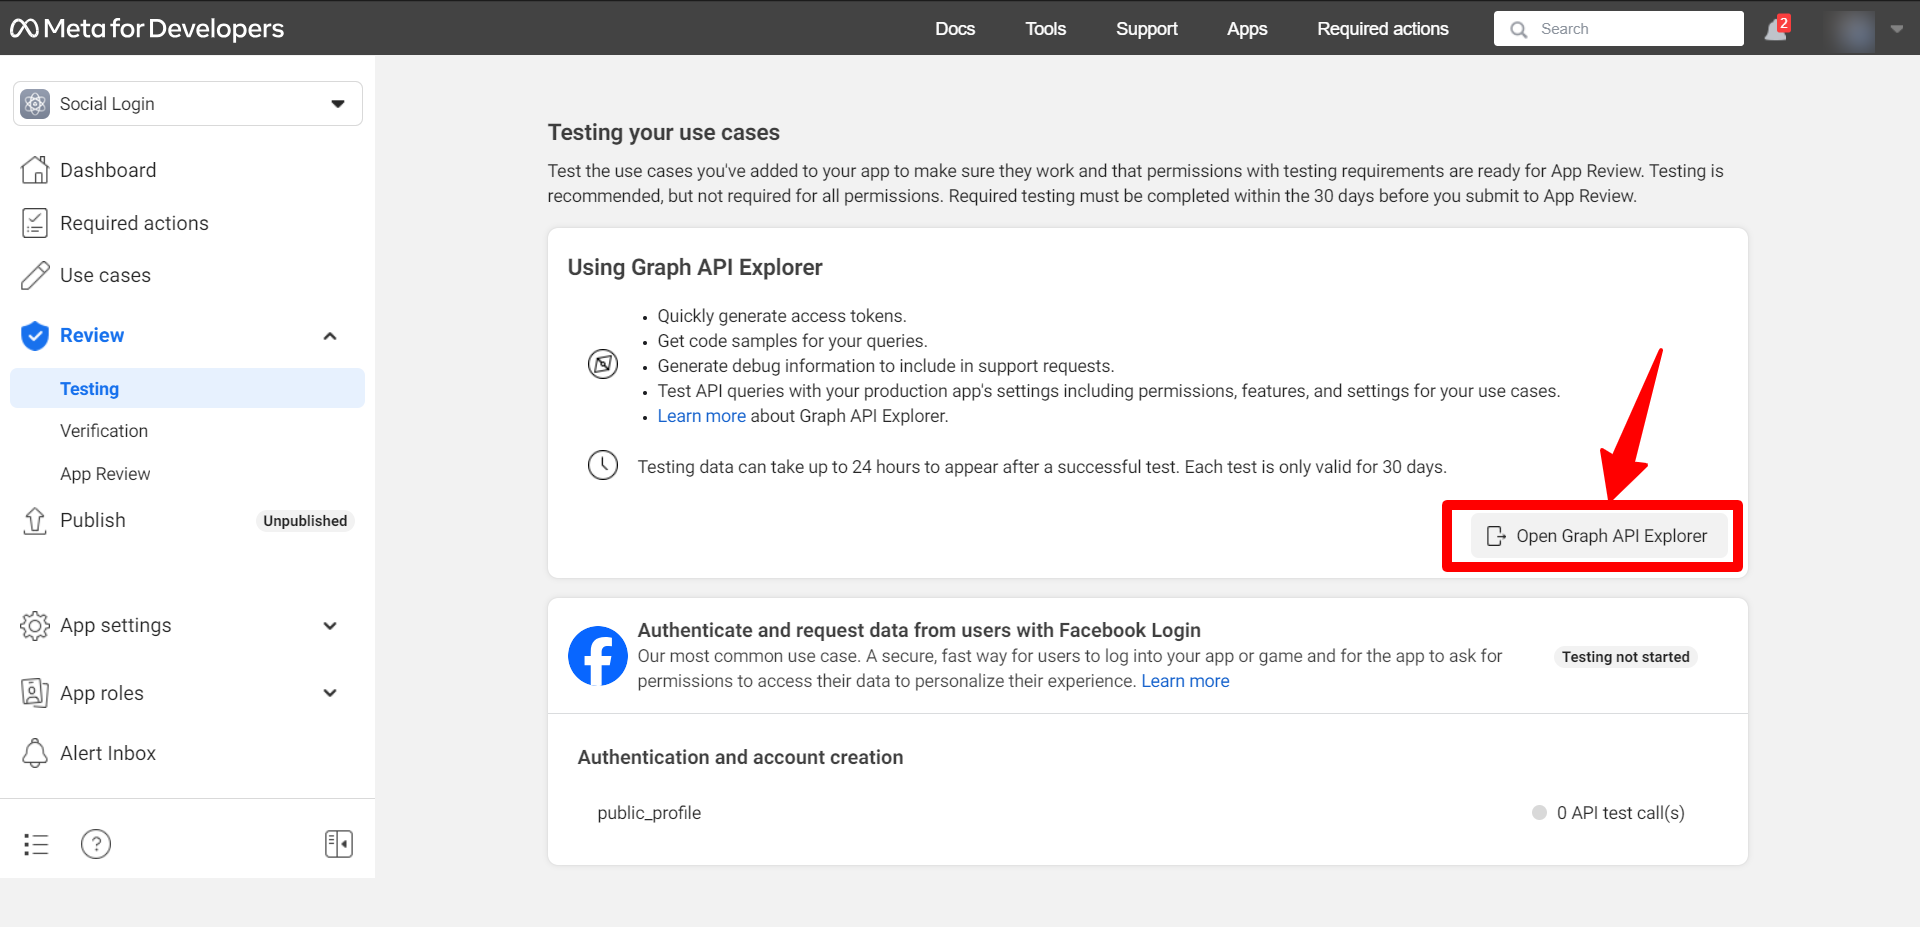Viewport: 1920px width, 927px height.
Task: Click the Testing not started status badge
Action: (1625, 656)
